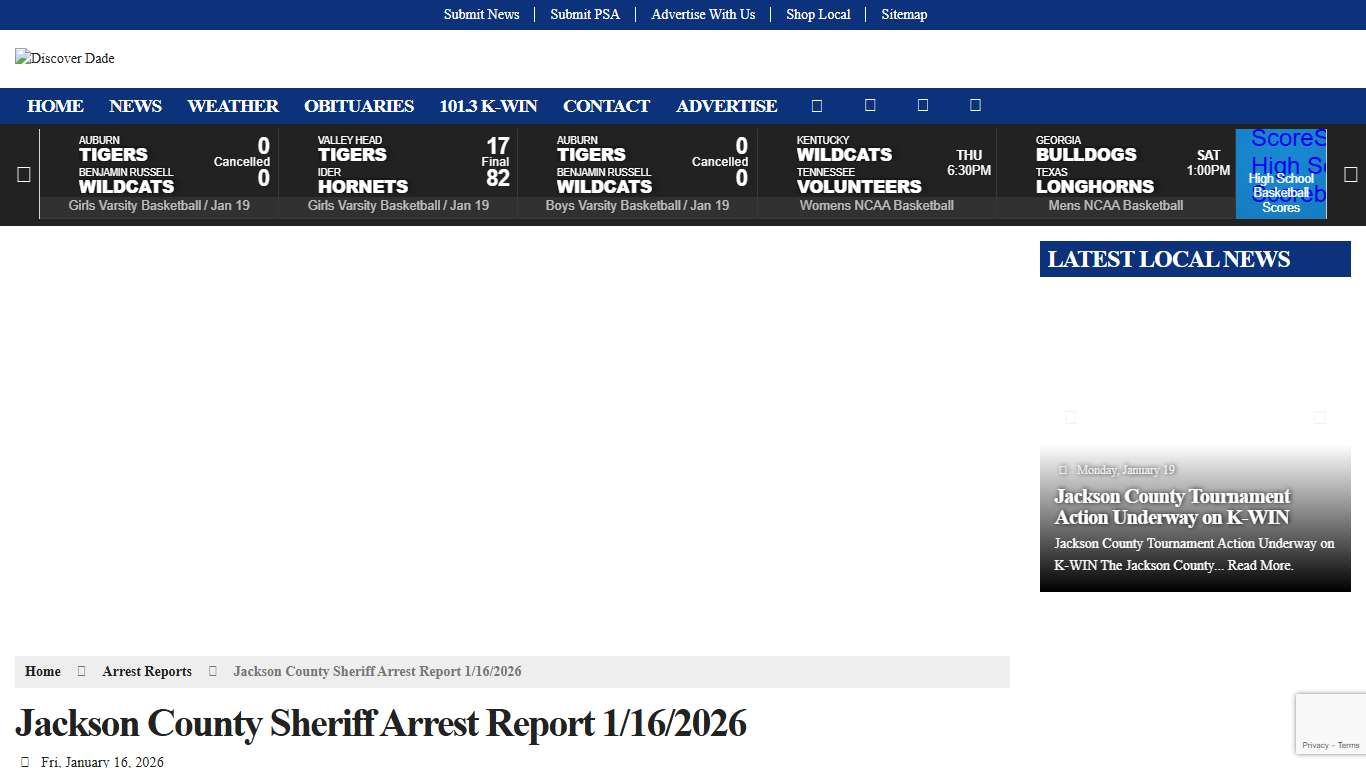Click the date icon near Fri, January 16, 2026
Screen dimensions: 1366x768
click(x=25, y=761)
